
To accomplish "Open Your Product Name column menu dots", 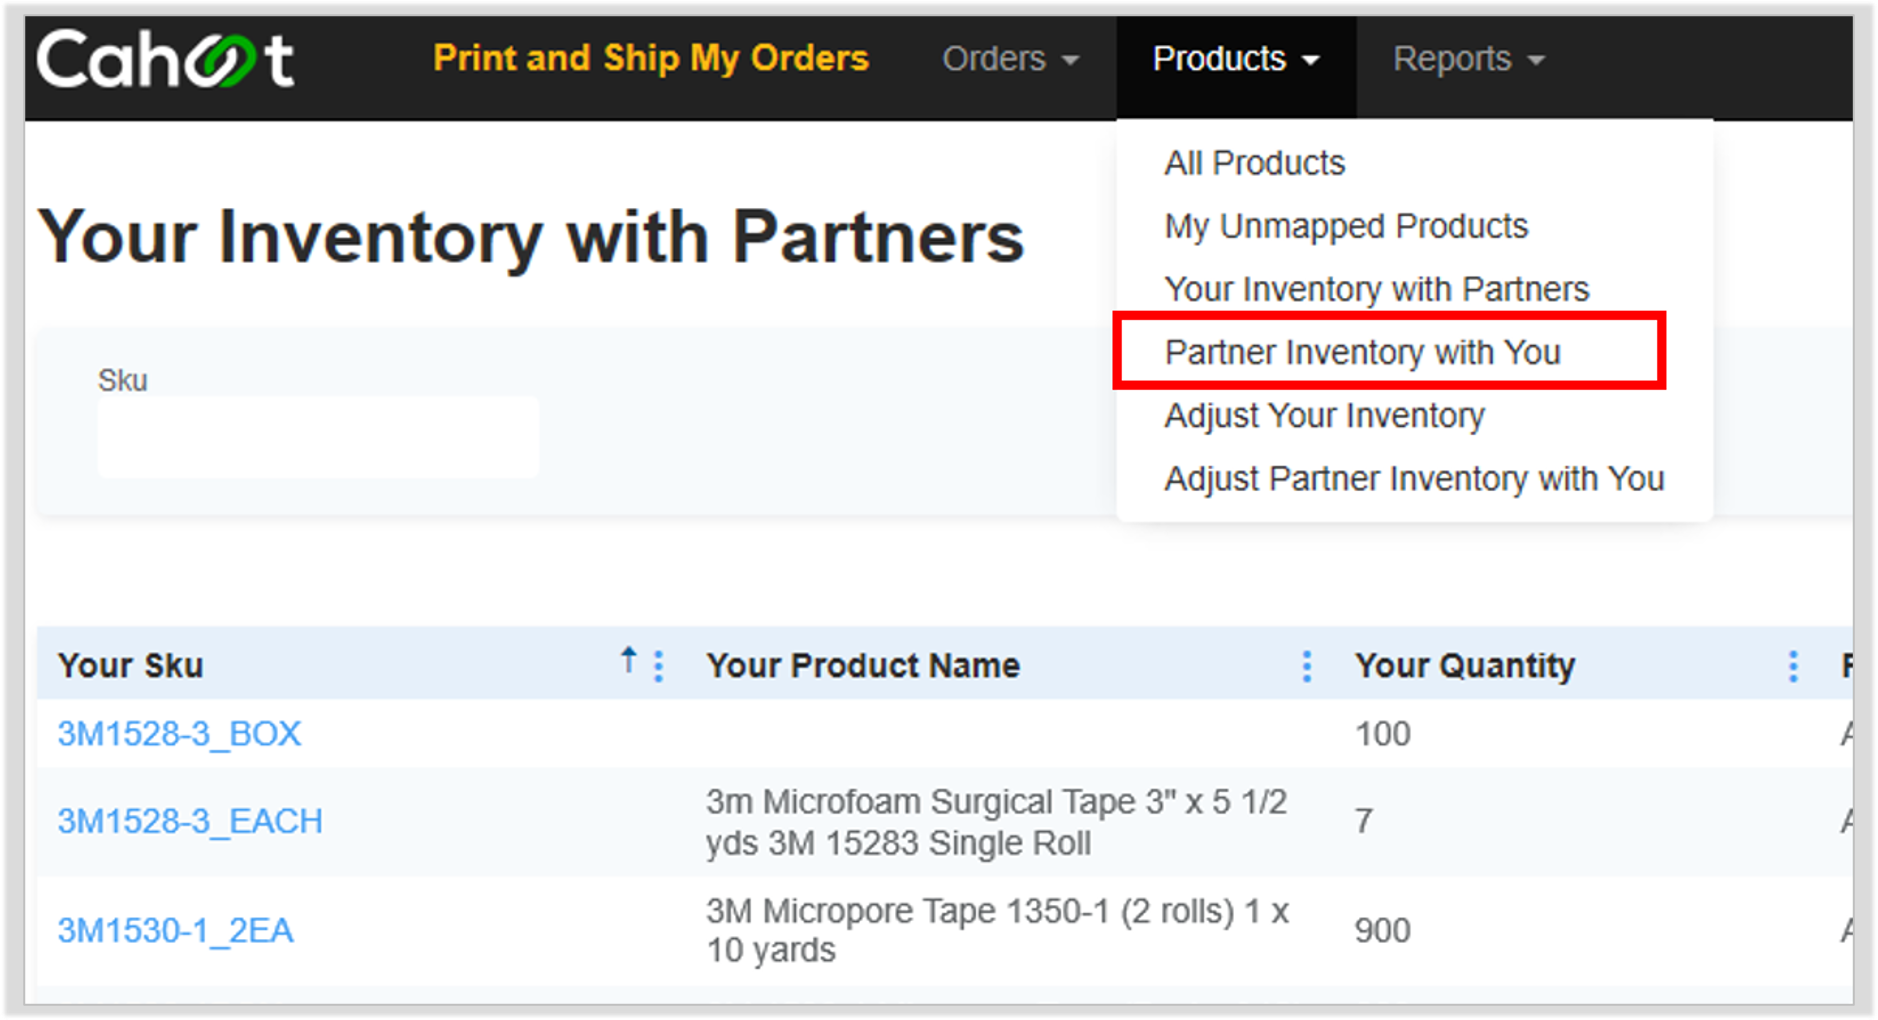I will click(x=1306, y=665).
